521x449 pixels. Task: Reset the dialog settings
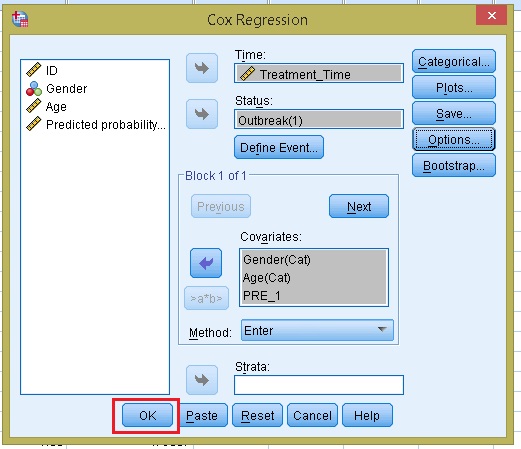tap(257, 415)
